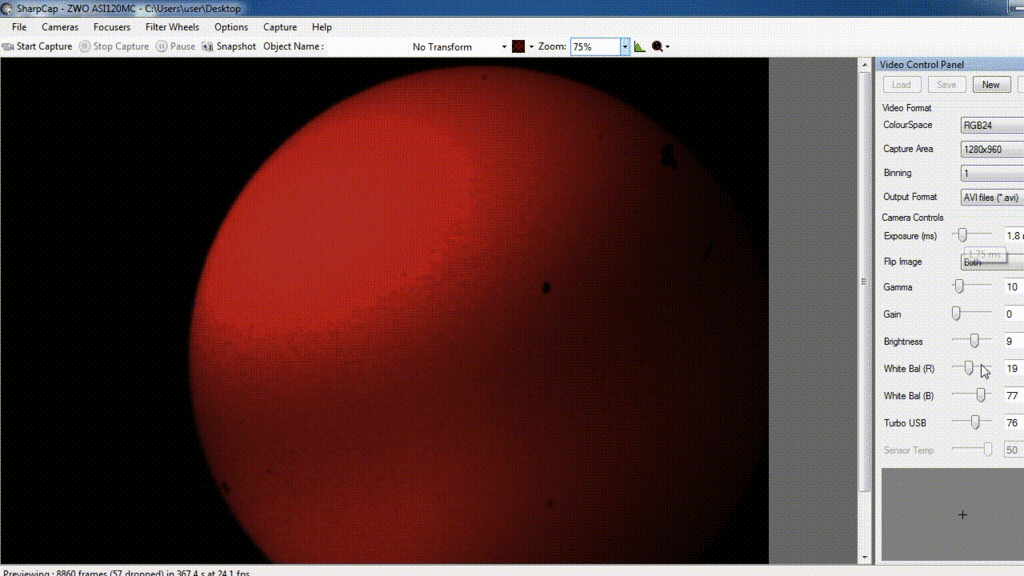Click the Start Capture button label
Image resolution: width=1024 pixels, height=576 pixels.
tap(44, 46)
